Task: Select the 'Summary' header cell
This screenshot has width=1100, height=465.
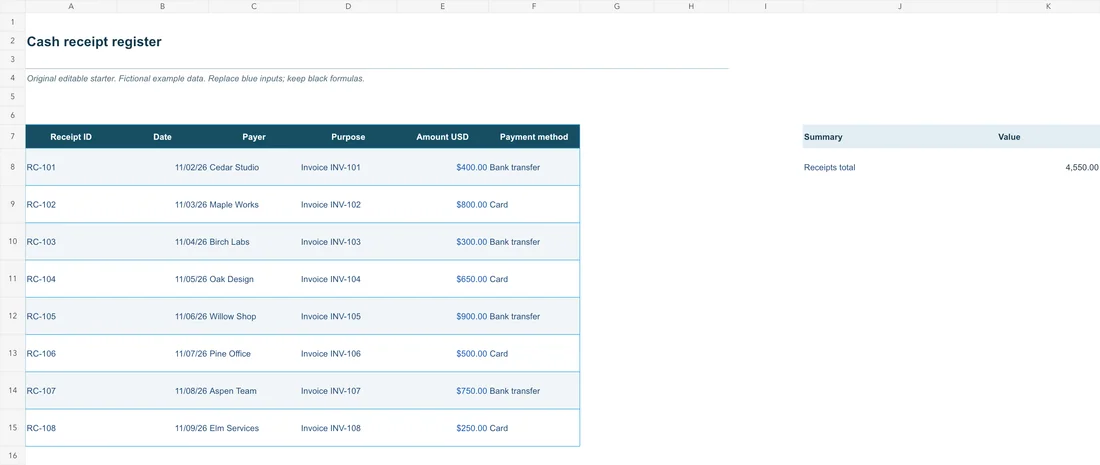Action: coord(899,137)
